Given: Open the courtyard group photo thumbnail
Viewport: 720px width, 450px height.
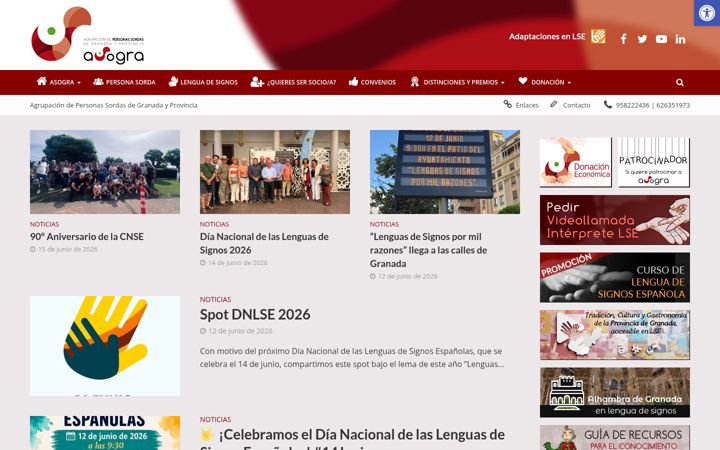Looking at the screenshot, I should (275, 172).
